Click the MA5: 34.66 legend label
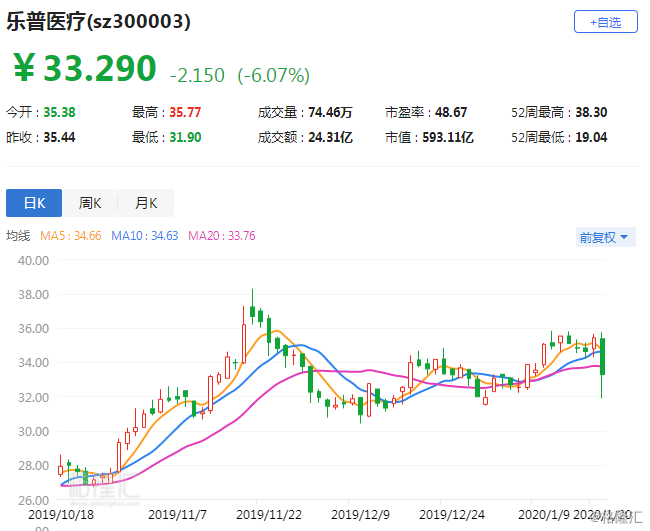650x531 pixels. (70, 236)
